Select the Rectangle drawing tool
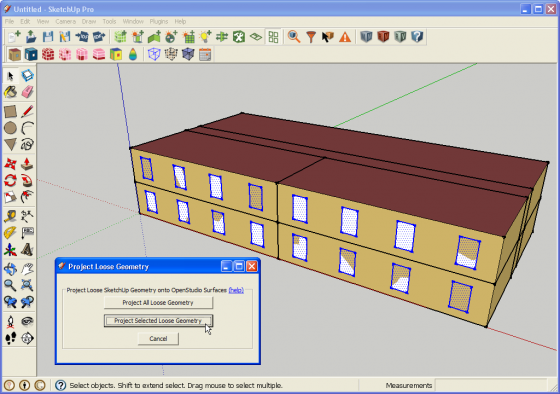The image size is (560, 394). [x=10, y=111]
